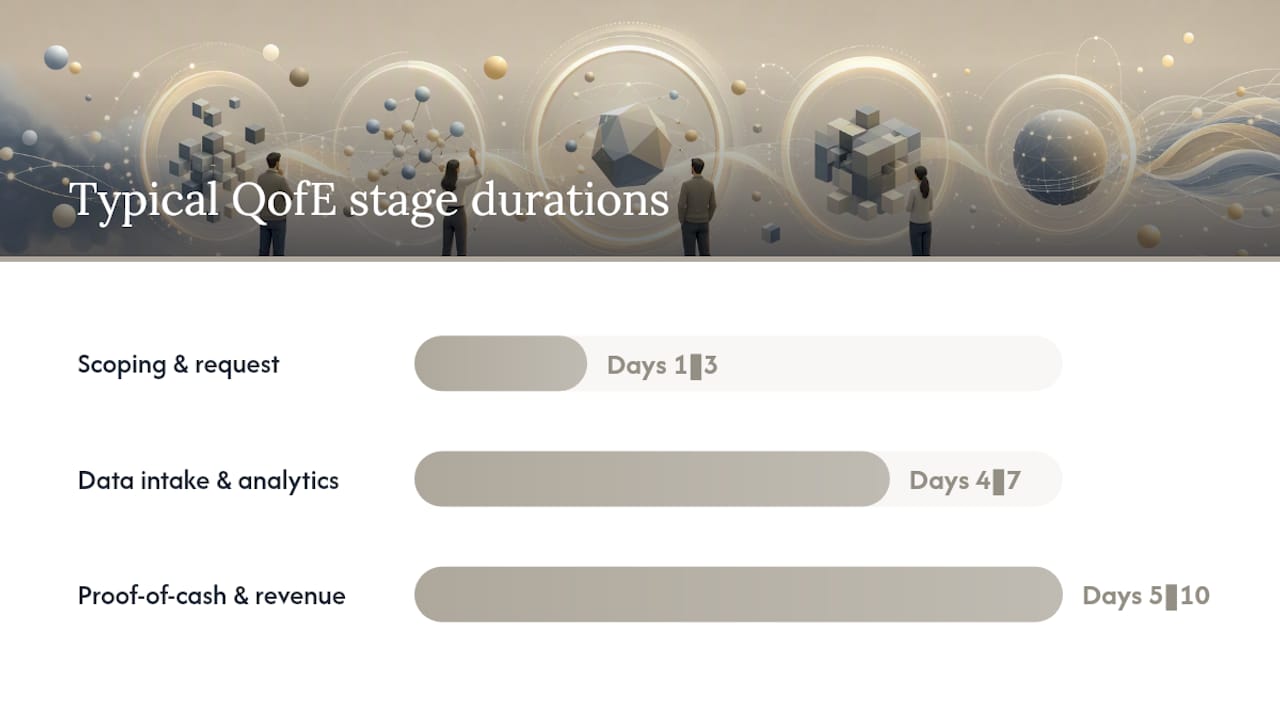Image resolution: width=1280 pixels, height=720 pixels.
Task: Select the 'Days 4–7' duration text
Action: 965,481
